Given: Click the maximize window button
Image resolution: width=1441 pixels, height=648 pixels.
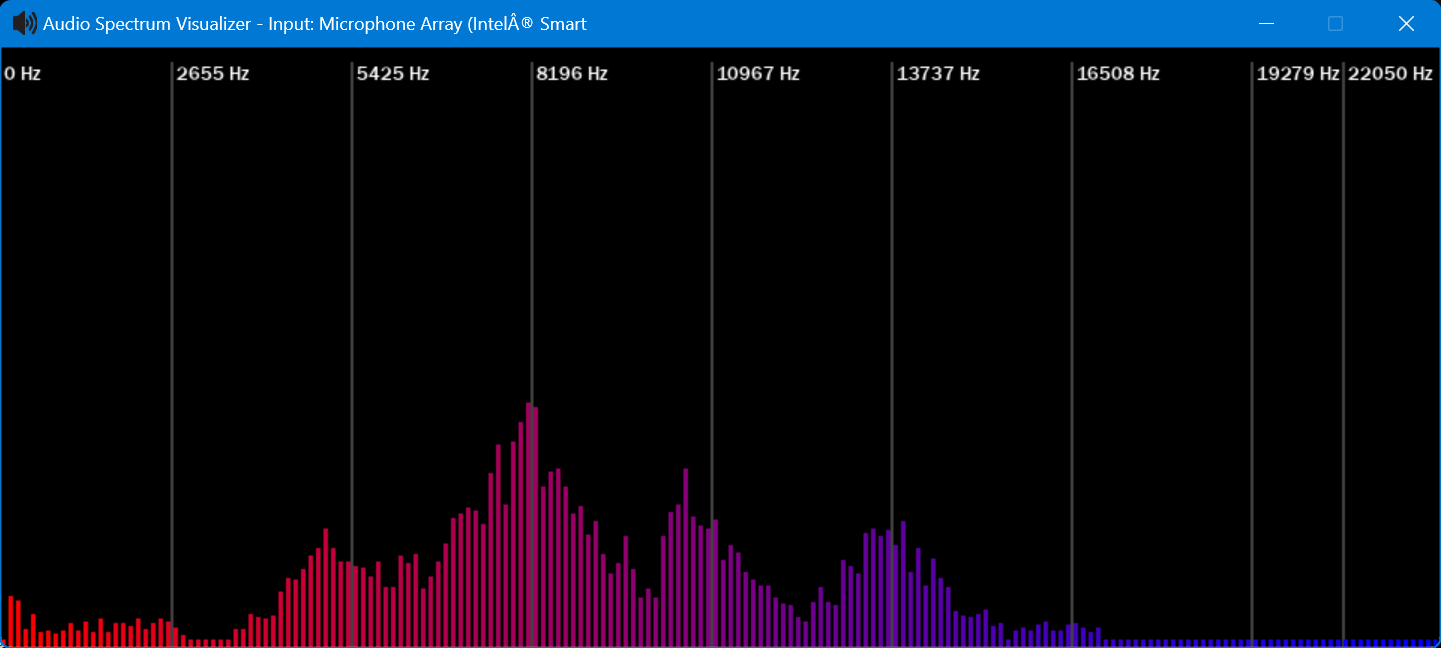Looking at the screenshot, I should [1335, 24].
